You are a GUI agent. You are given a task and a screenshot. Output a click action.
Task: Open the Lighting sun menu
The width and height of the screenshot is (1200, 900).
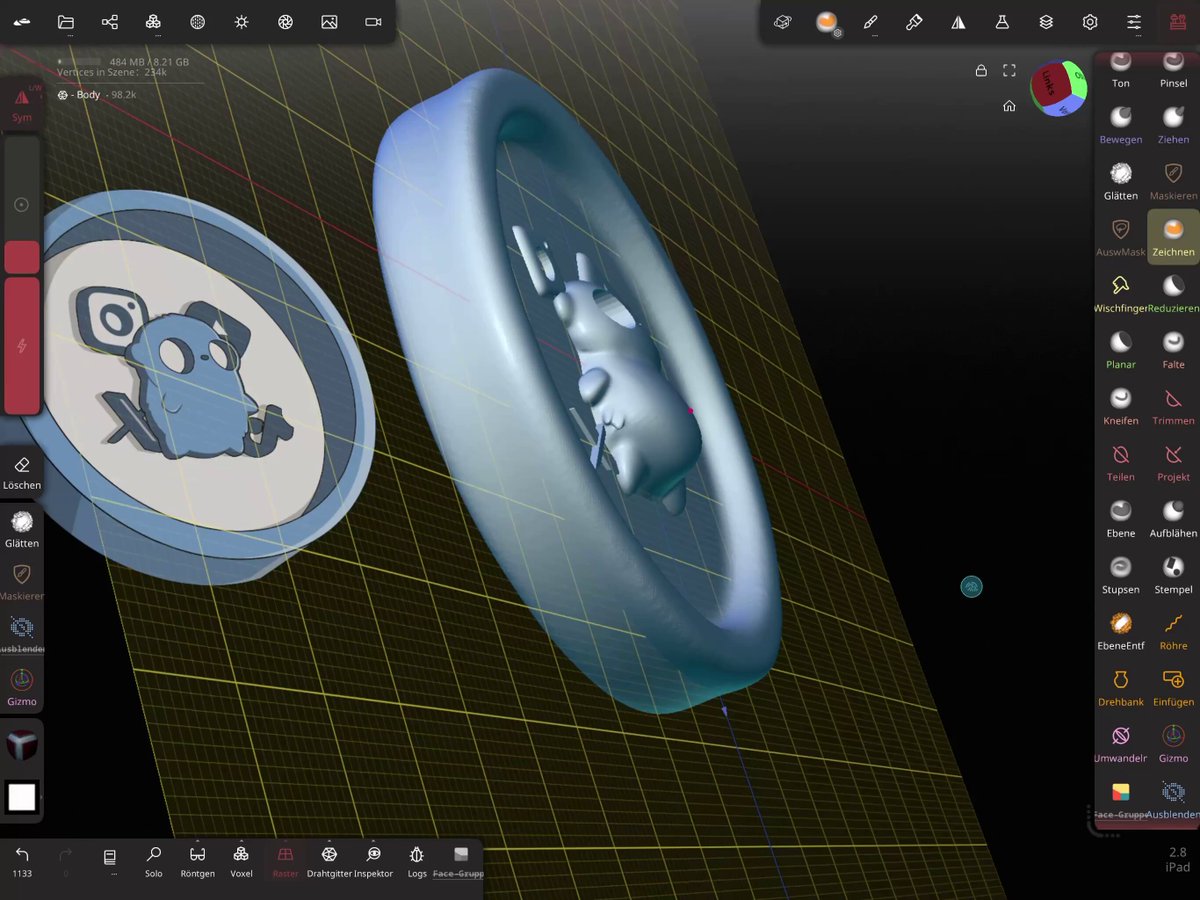241,22
